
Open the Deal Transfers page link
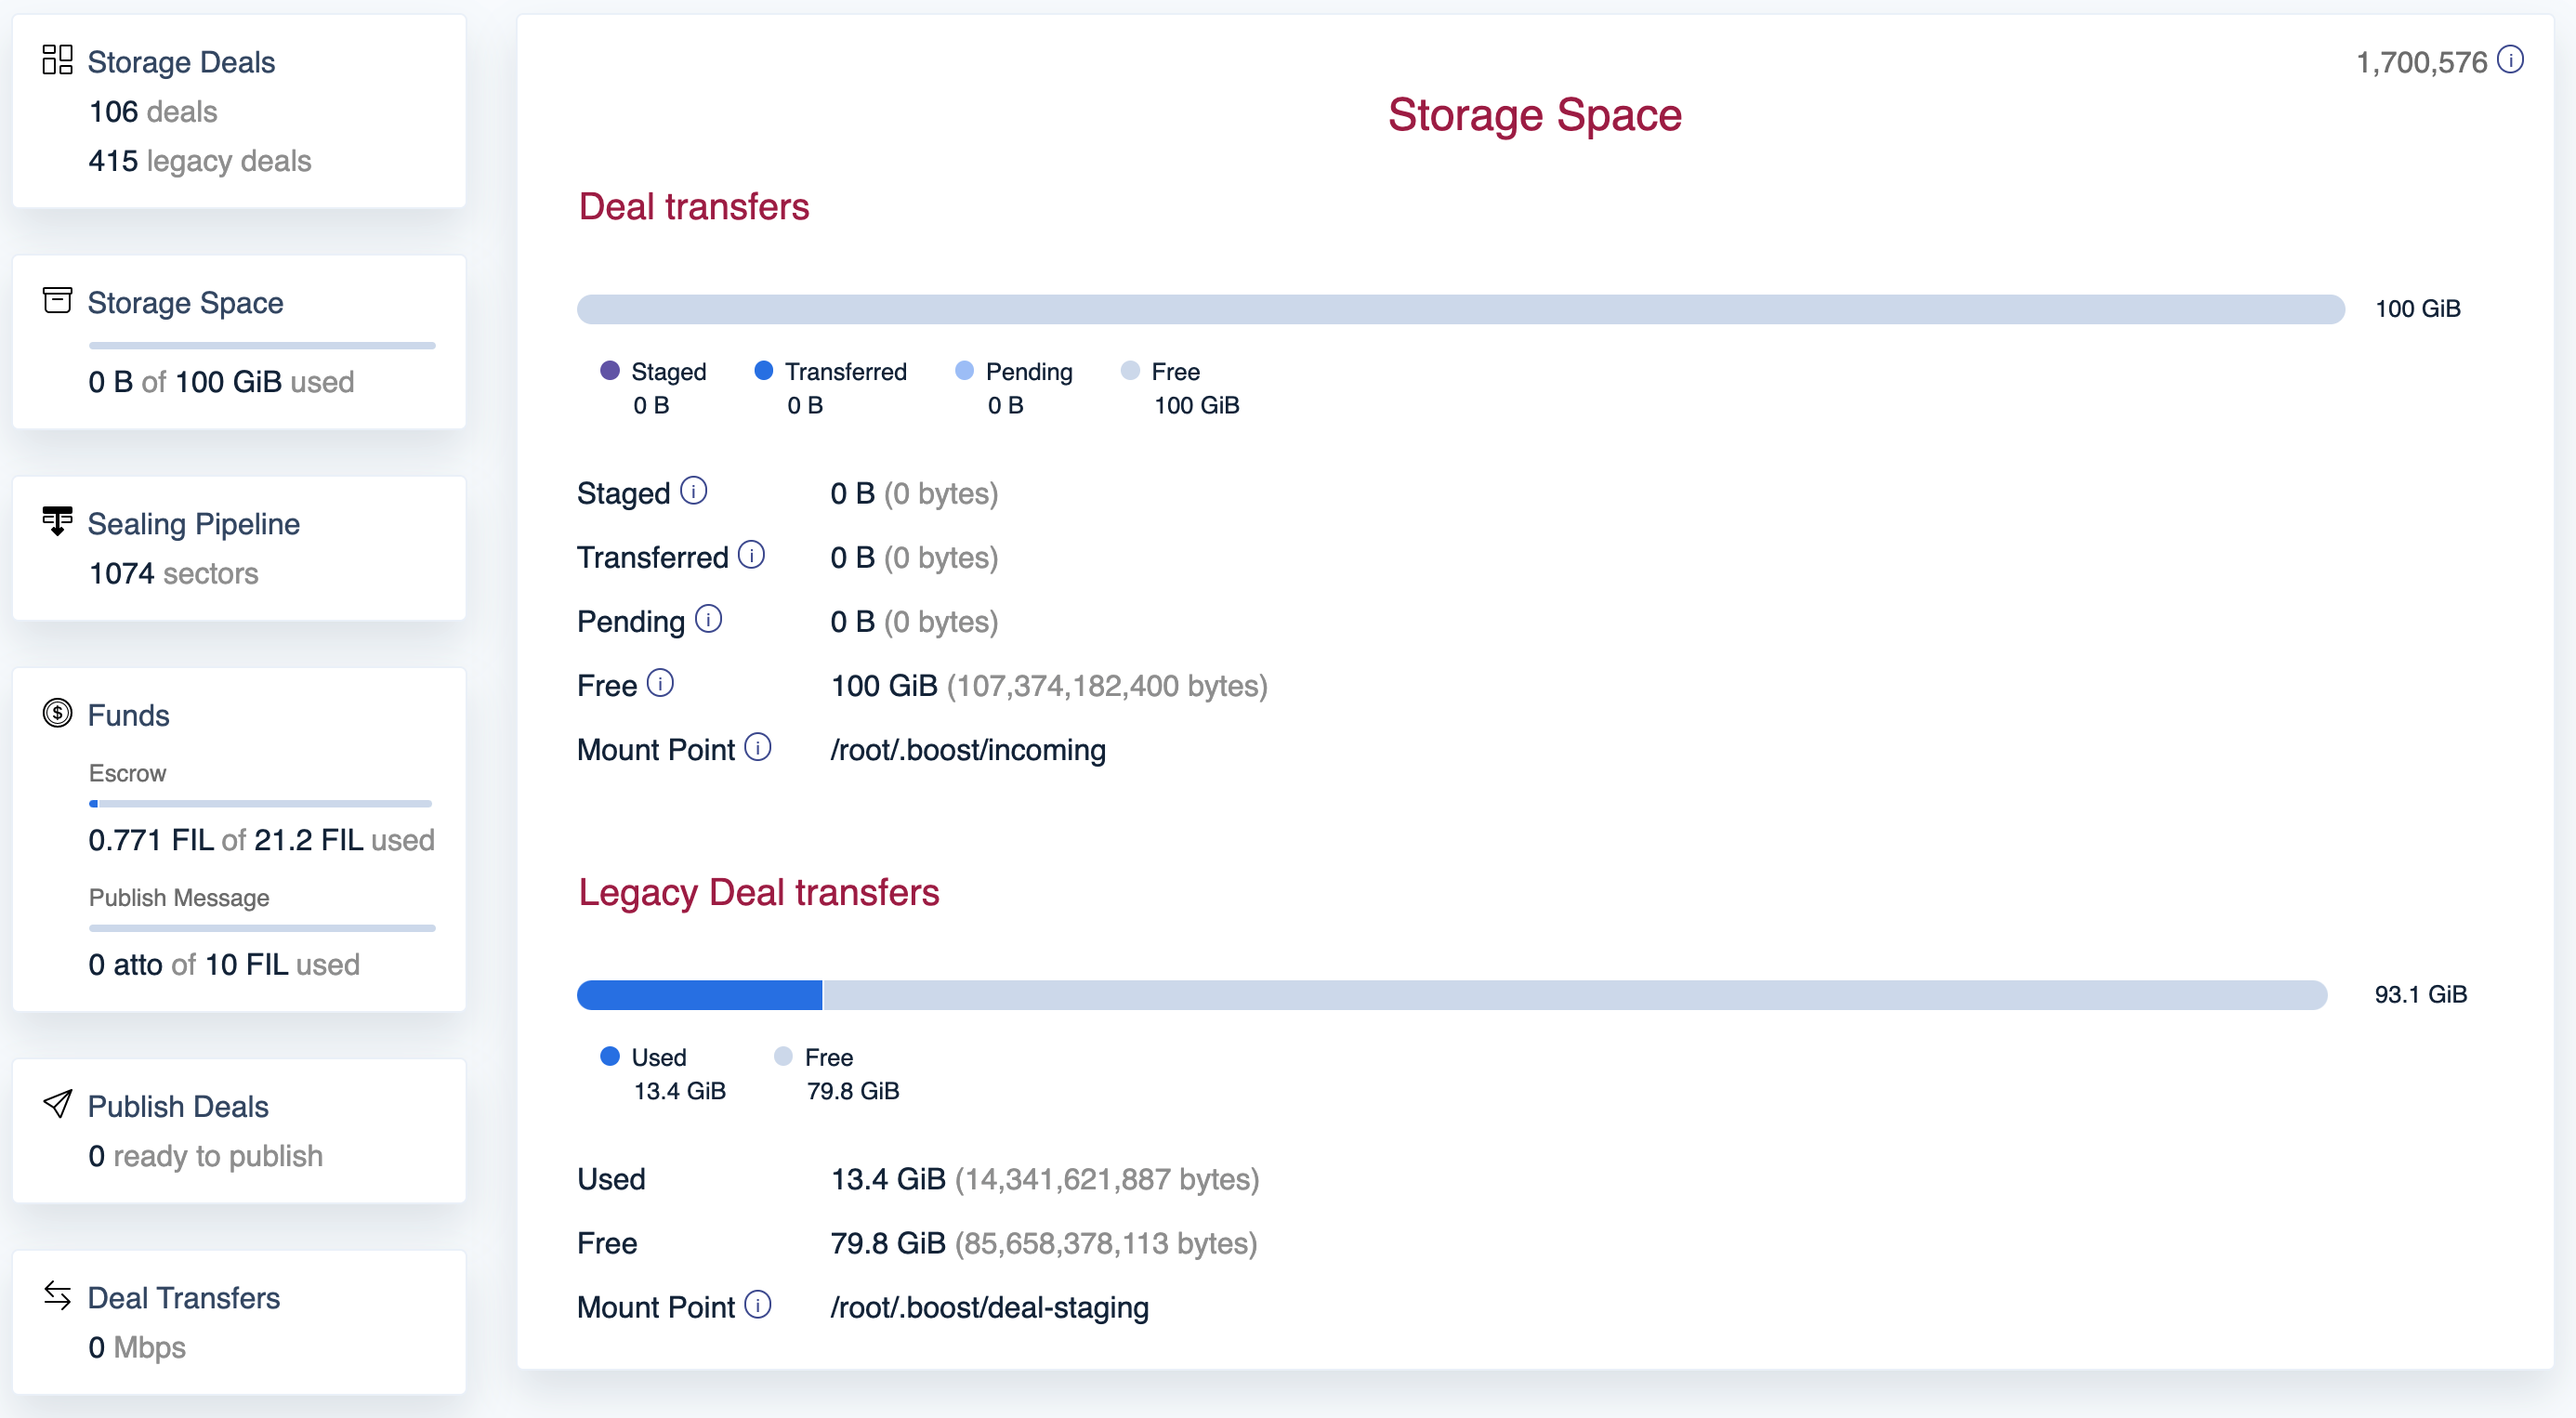tap(183, 1298)
